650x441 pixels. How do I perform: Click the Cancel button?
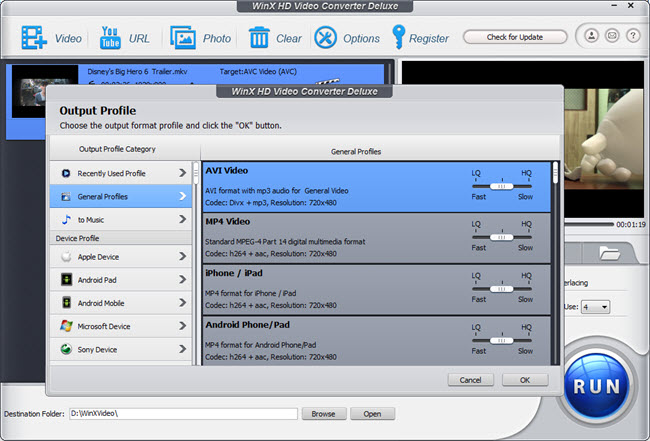point(471,380)
